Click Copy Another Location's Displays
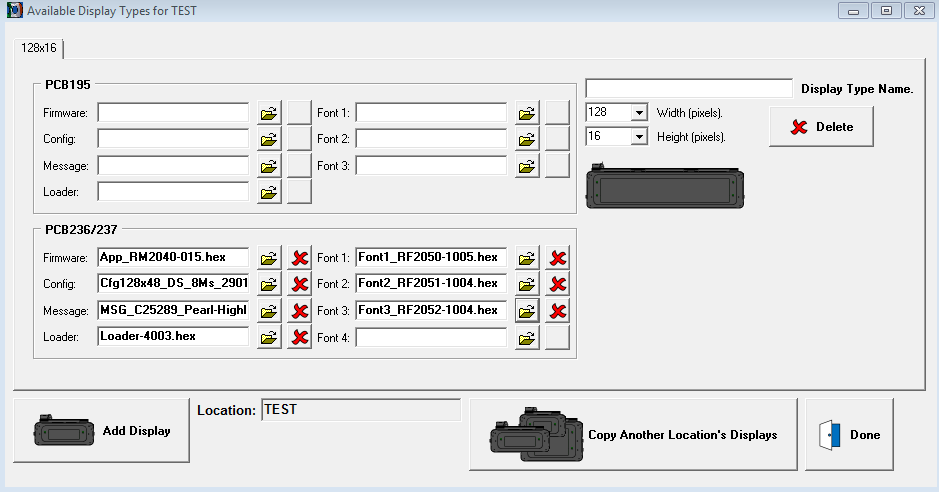 pyautogui.click(x=633, y=435)
